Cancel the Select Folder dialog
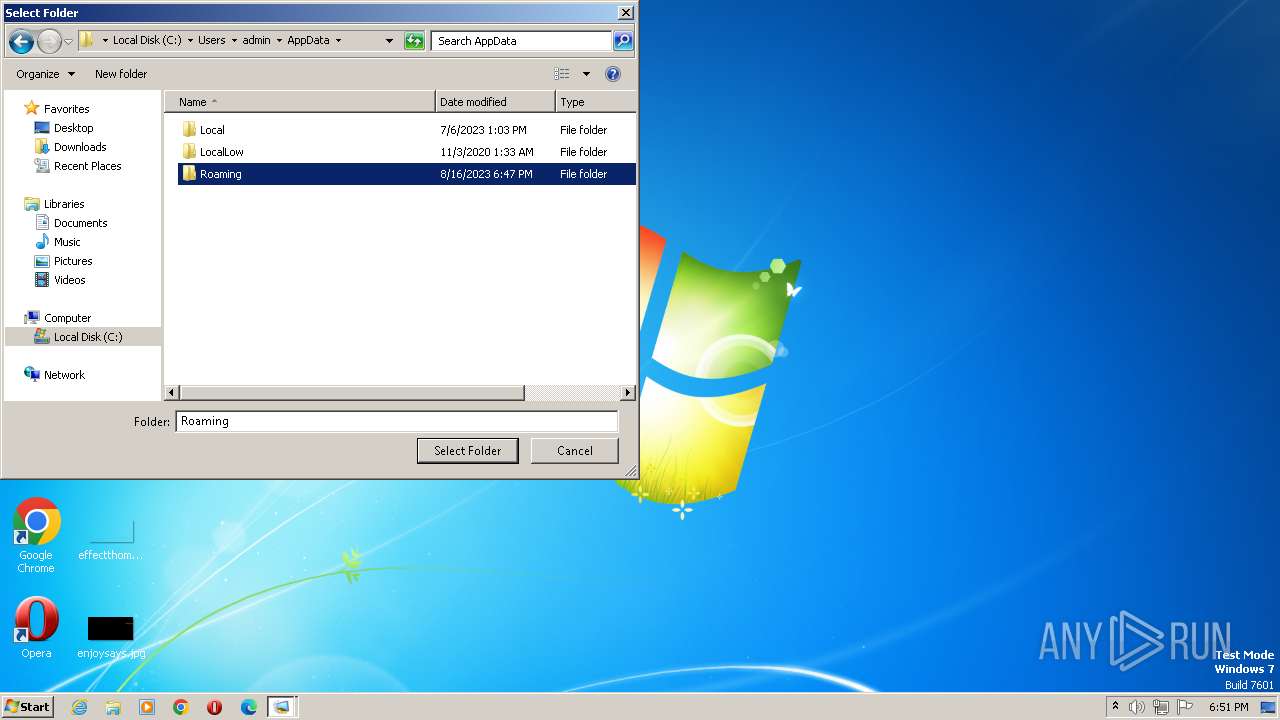This screenshot has height=720, width=1280. (575, 451)
